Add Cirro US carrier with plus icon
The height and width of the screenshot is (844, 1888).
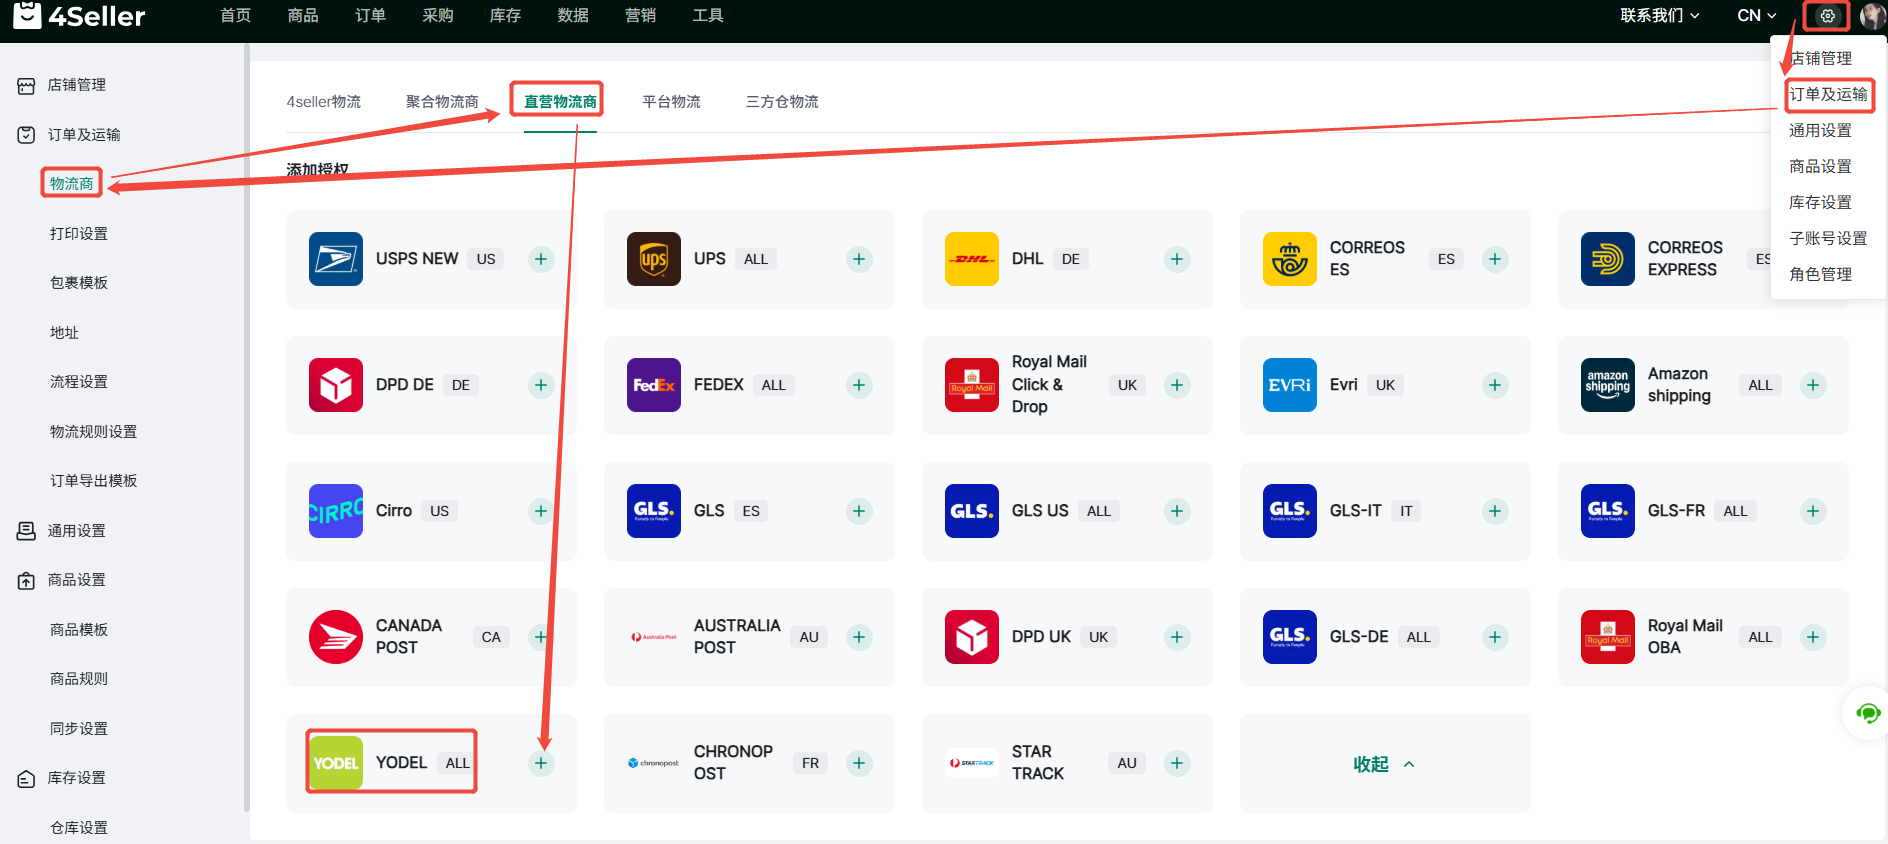tap(541, 511)
